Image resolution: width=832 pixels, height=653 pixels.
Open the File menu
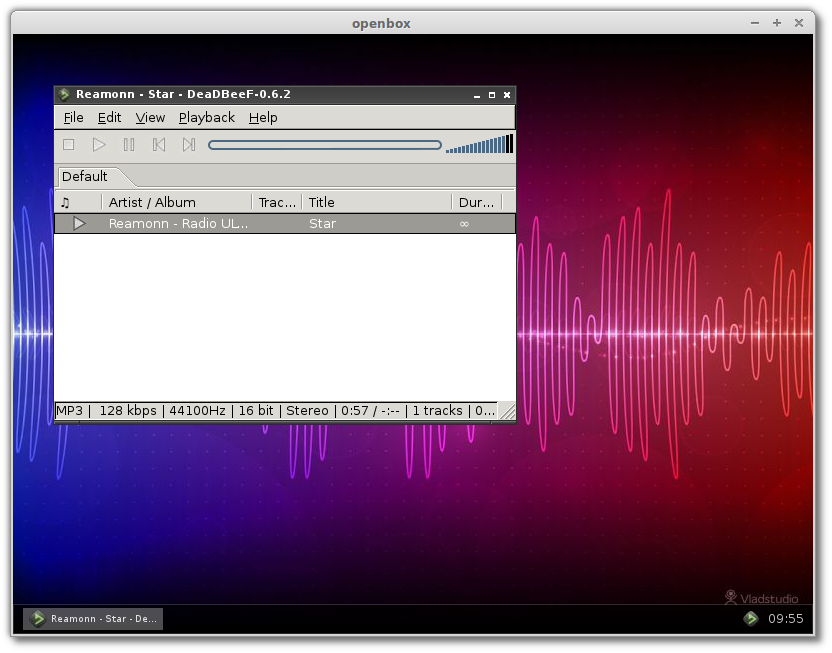(x=73, y=118)
